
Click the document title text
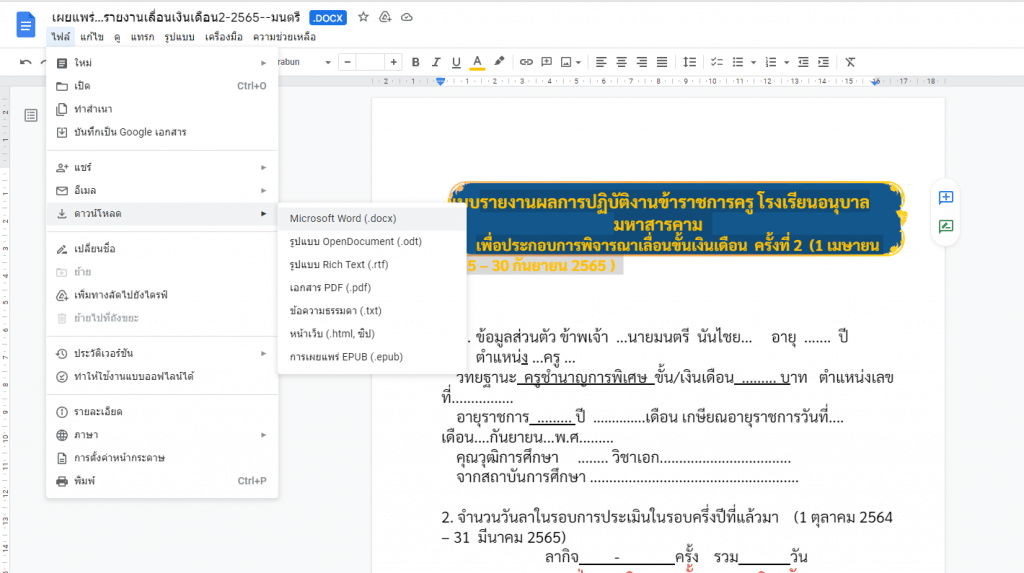tap(176, 18)
